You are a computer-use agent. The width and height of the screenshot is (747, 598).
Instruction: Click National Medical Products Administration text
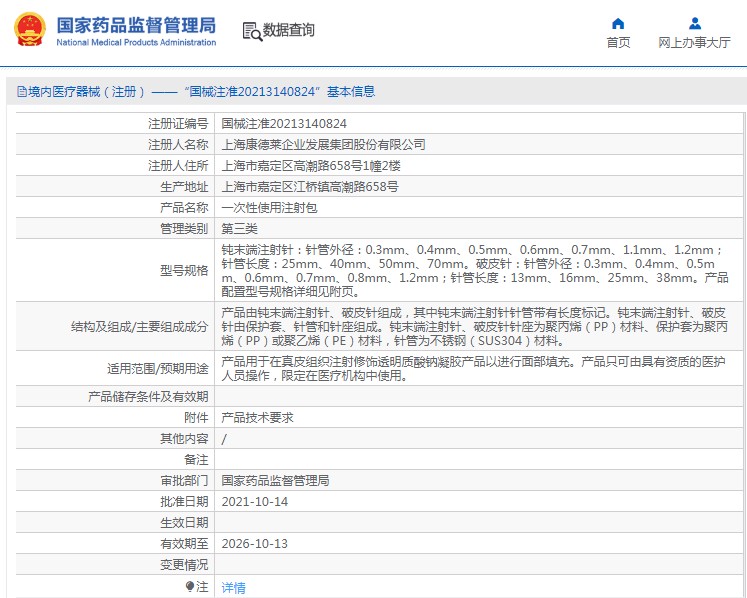click(136, 42)
